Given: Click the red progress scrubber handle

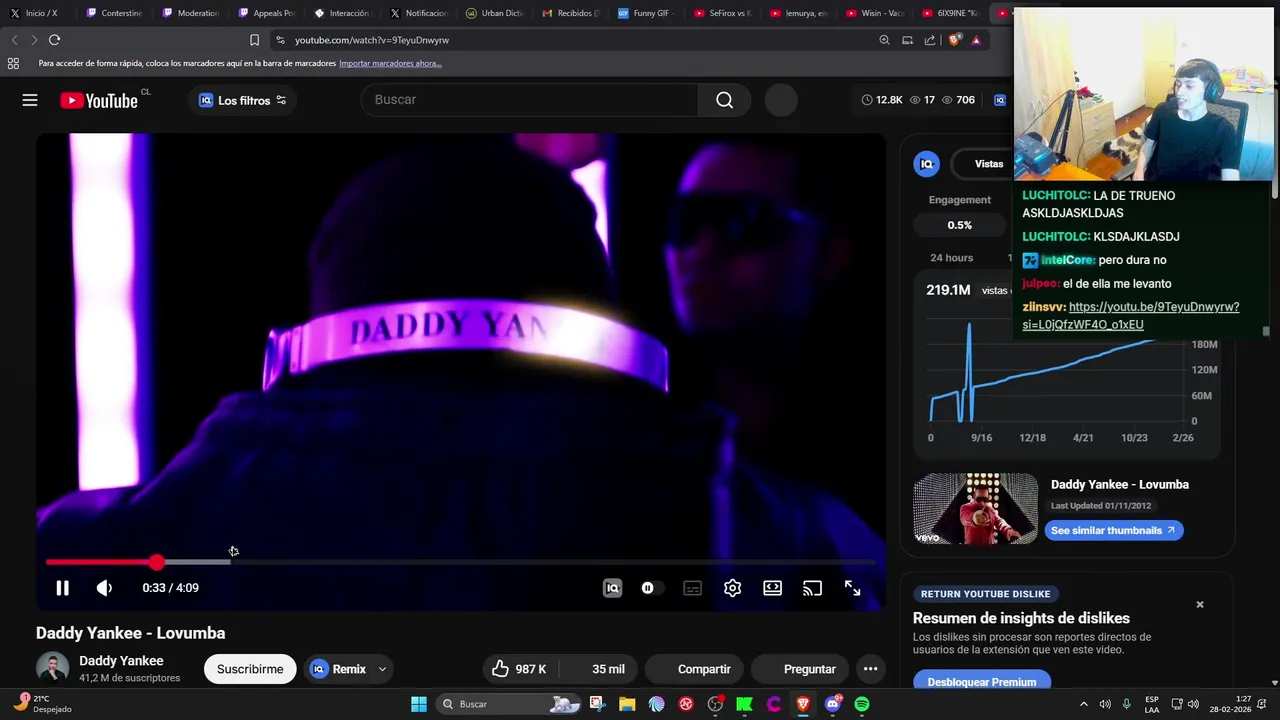Looking at the screenshot, I should [157, 562].
